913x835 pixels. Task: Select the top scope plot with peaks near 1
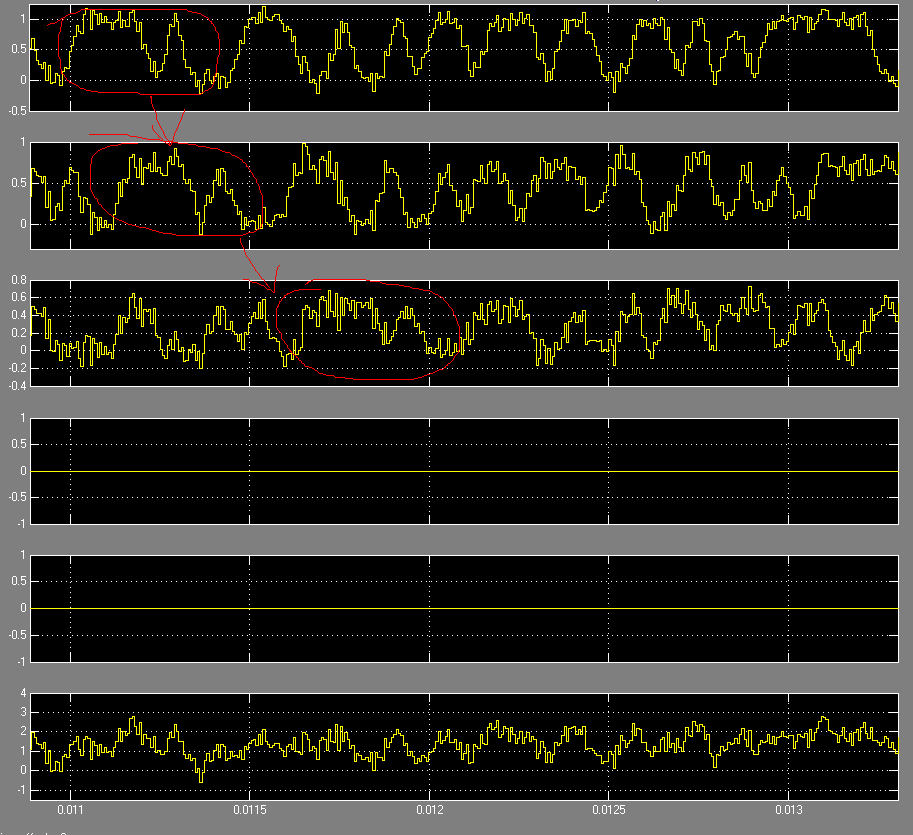464,58
